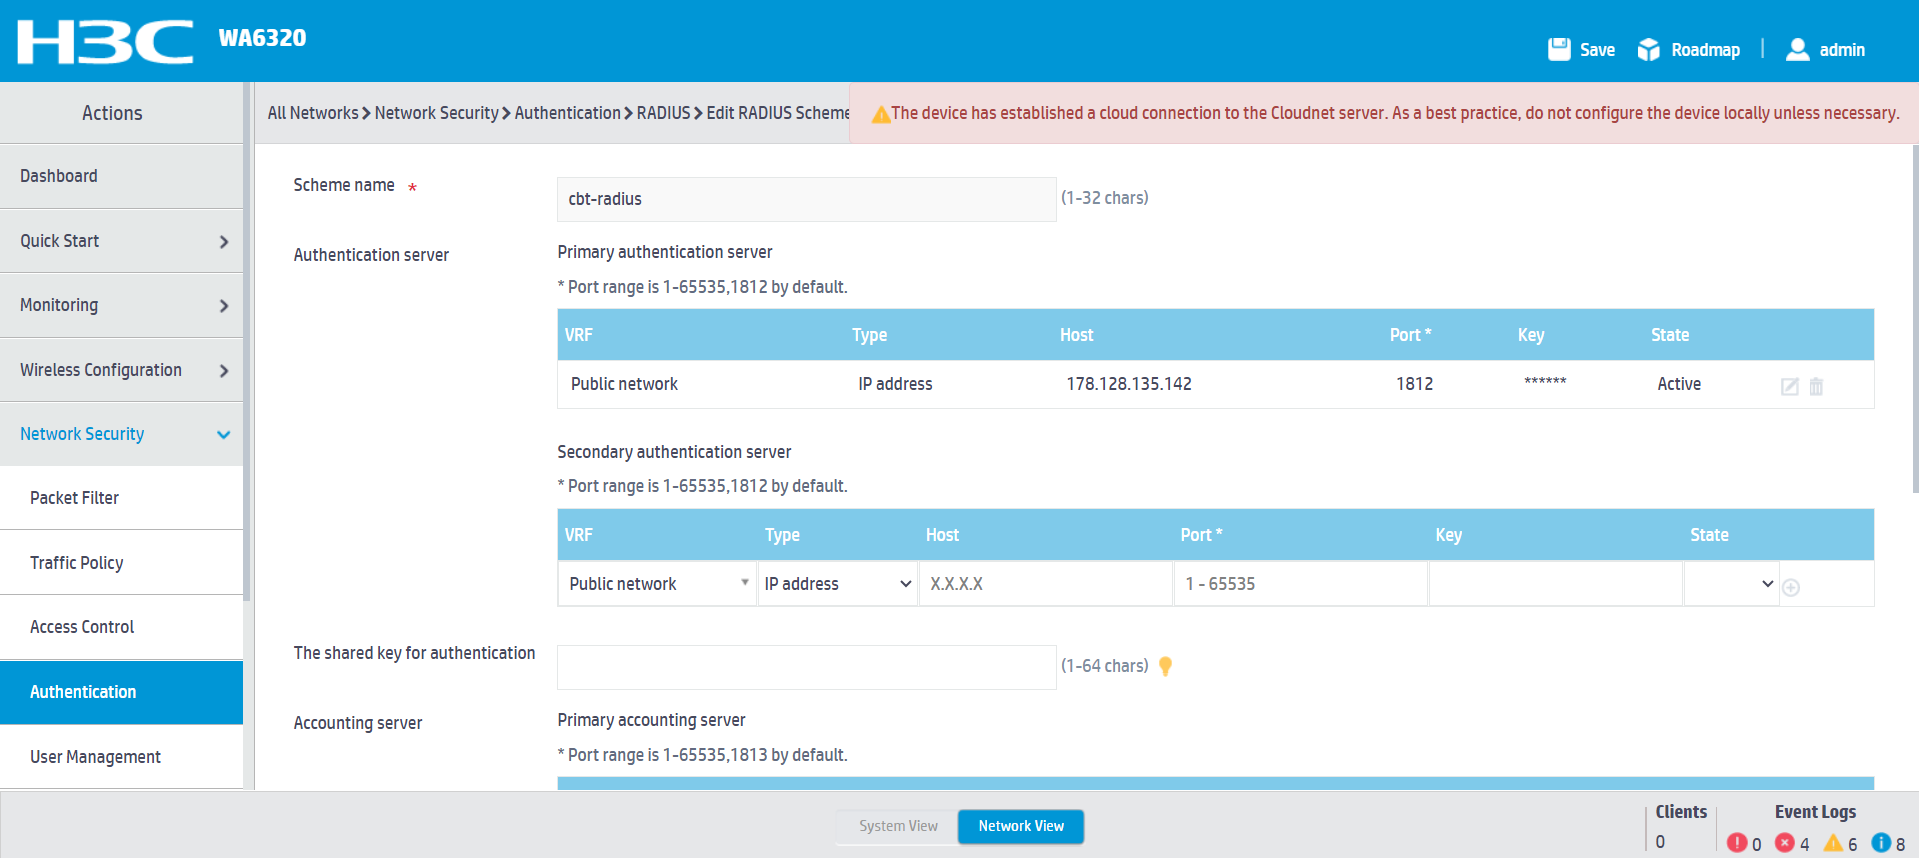Click the RADIUS breadcrumb link
The height and width of the screenshot is (858, 1919).
pyautogui.click(x=663, y=113)
